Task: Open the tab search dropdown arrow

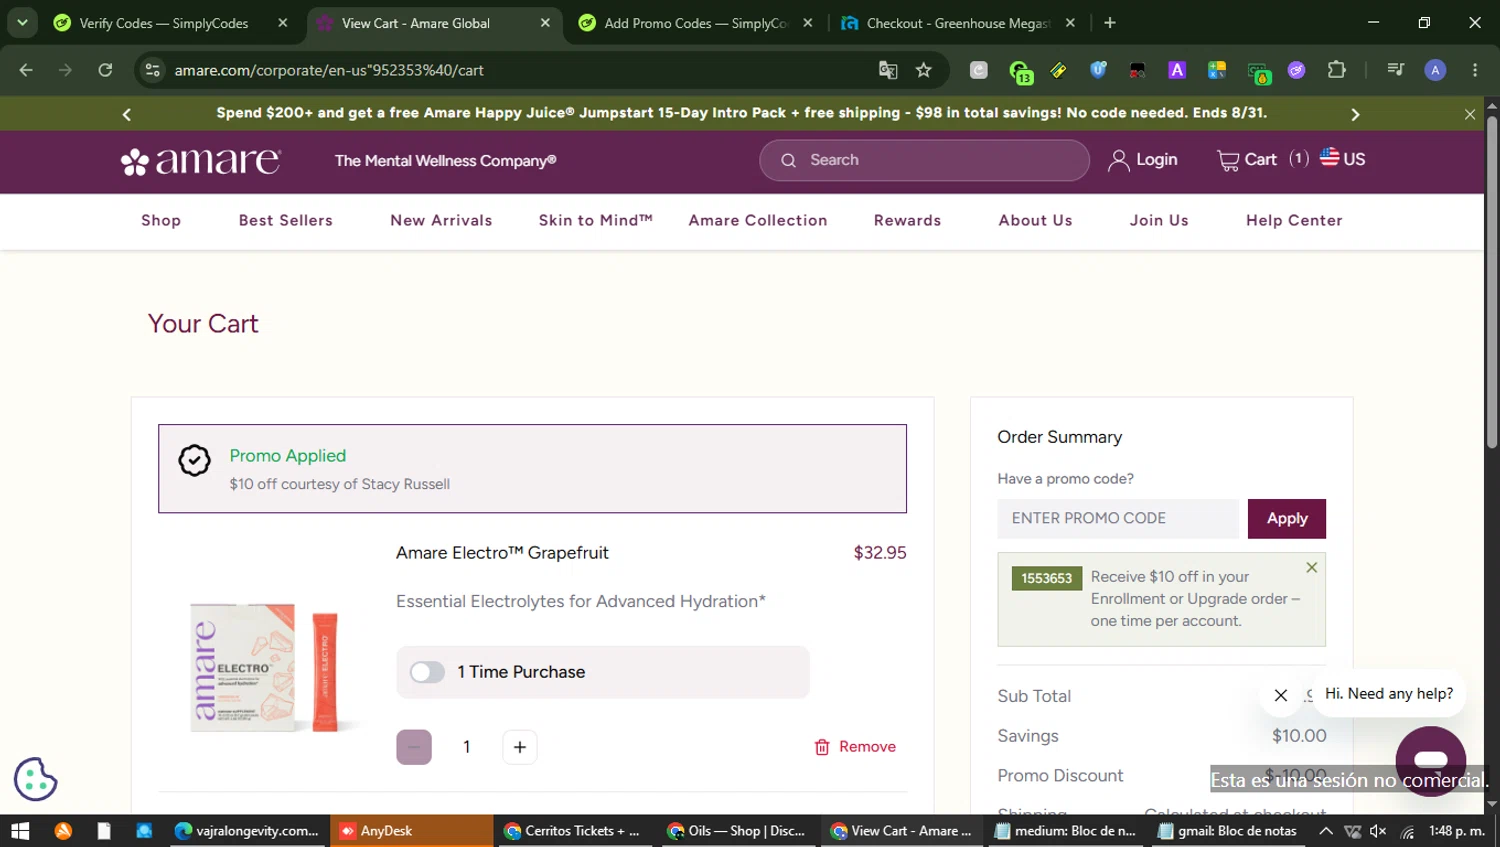Action: click(22, 22)
